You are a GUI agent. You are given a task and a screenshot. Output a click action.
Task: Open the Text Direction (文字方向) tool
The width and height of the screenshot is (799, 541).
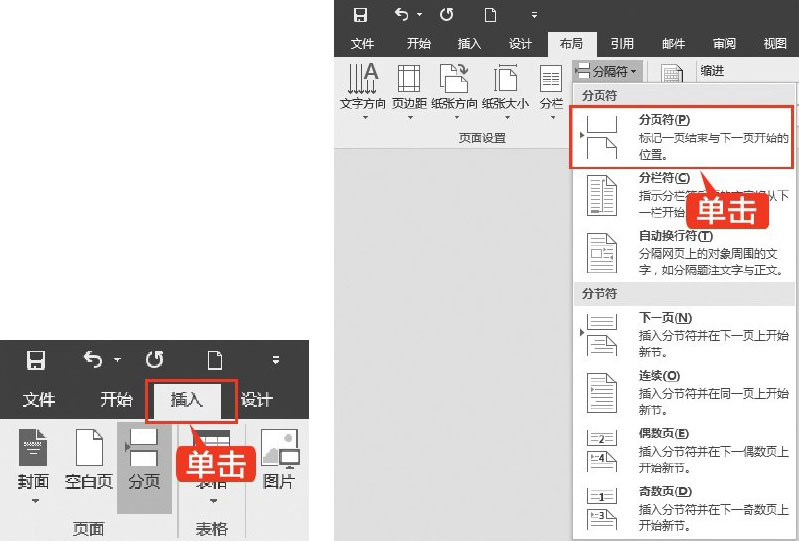coord(362,89)
